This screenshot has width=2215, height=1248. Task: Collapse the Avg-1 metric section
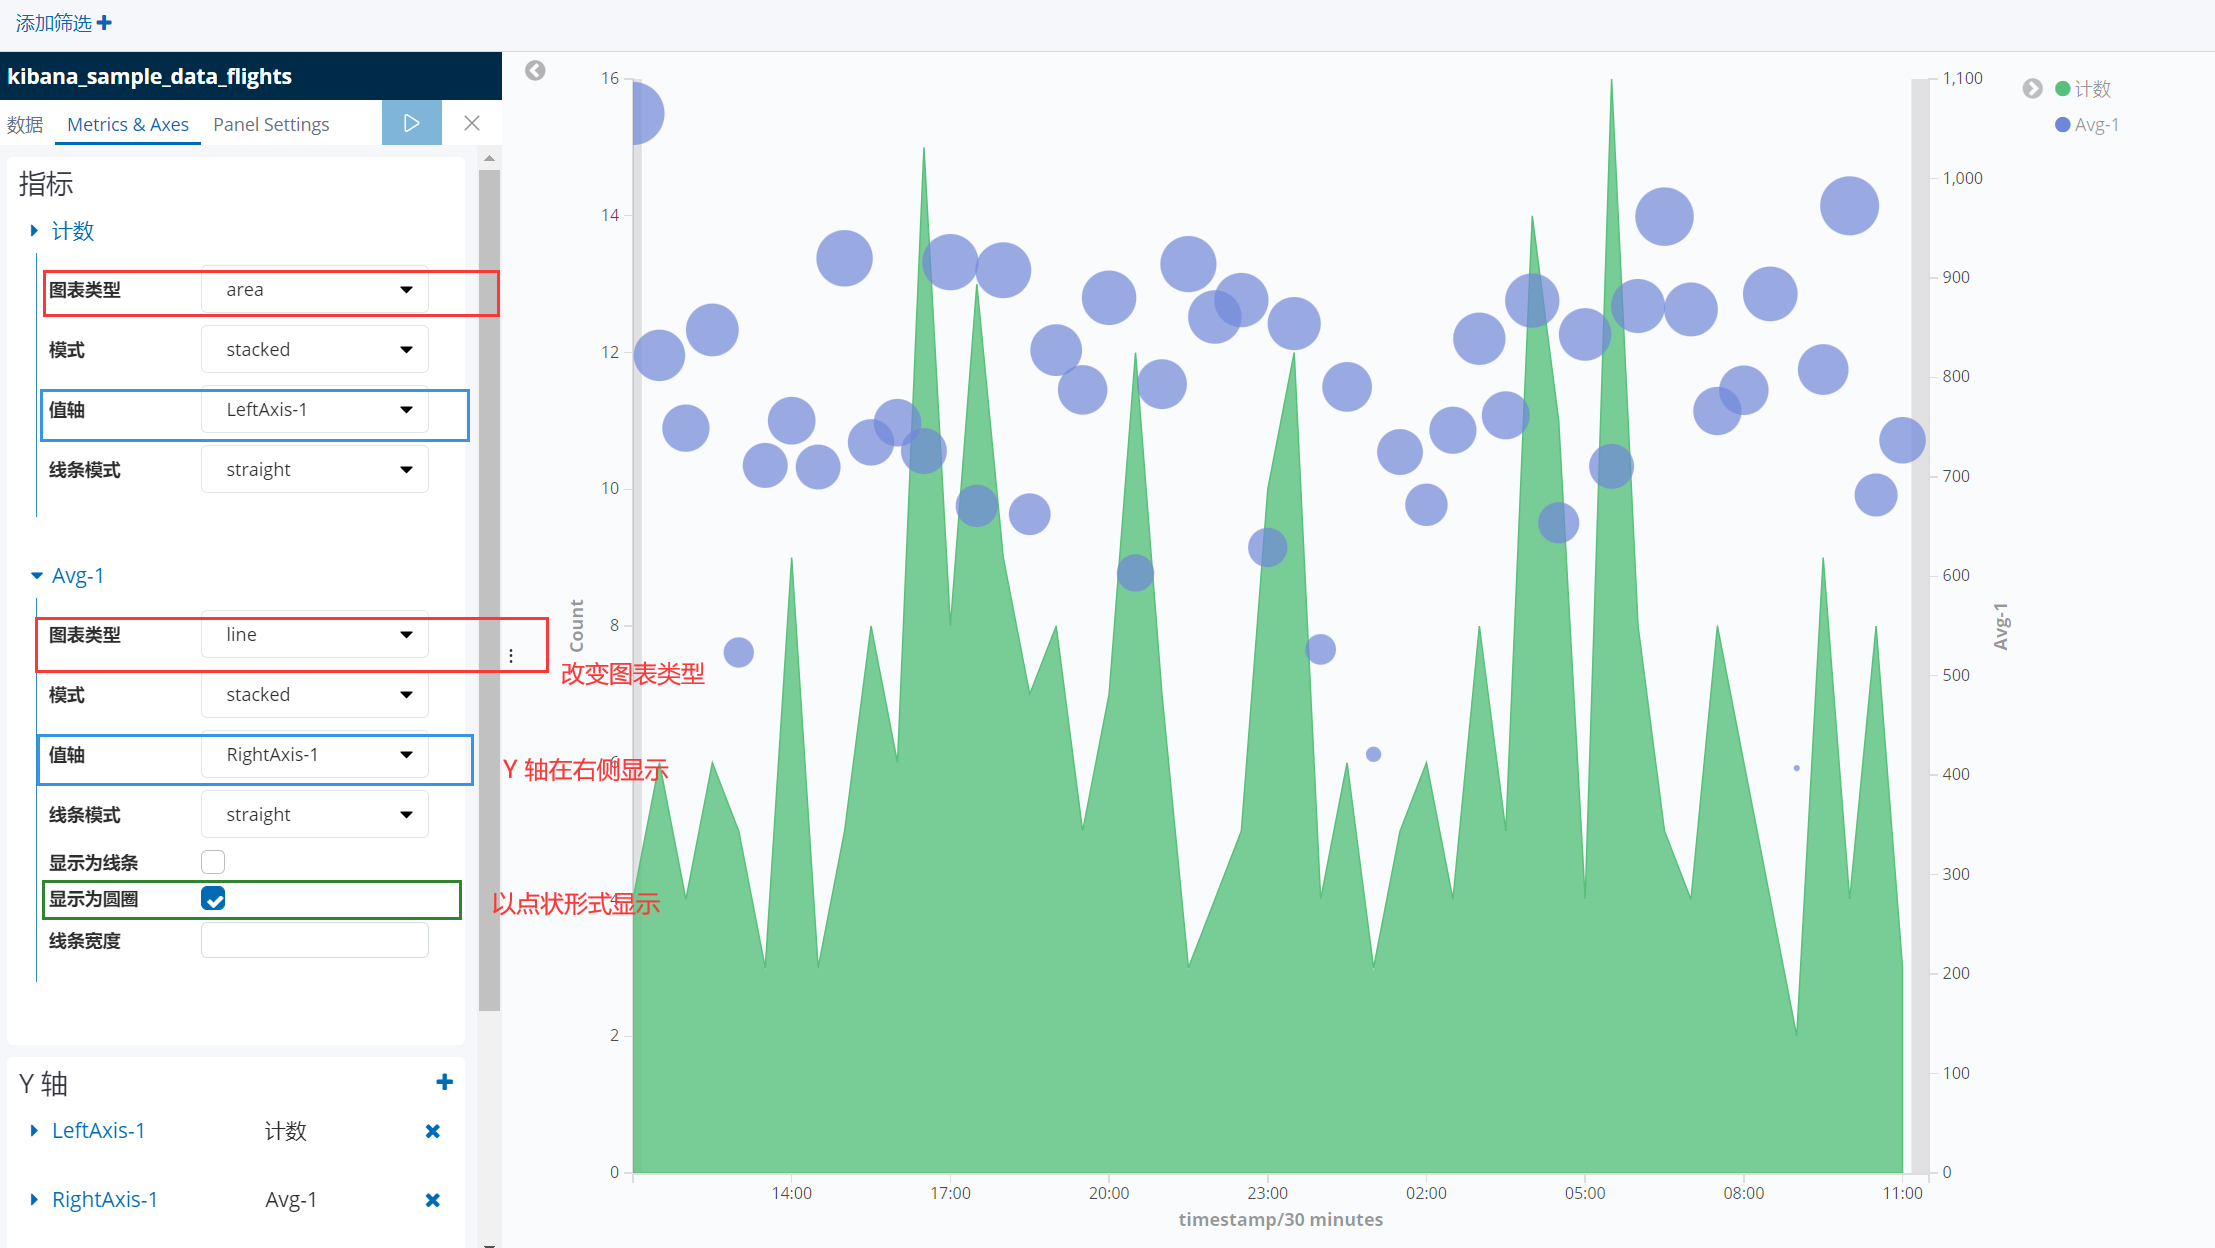coord(37,576)
